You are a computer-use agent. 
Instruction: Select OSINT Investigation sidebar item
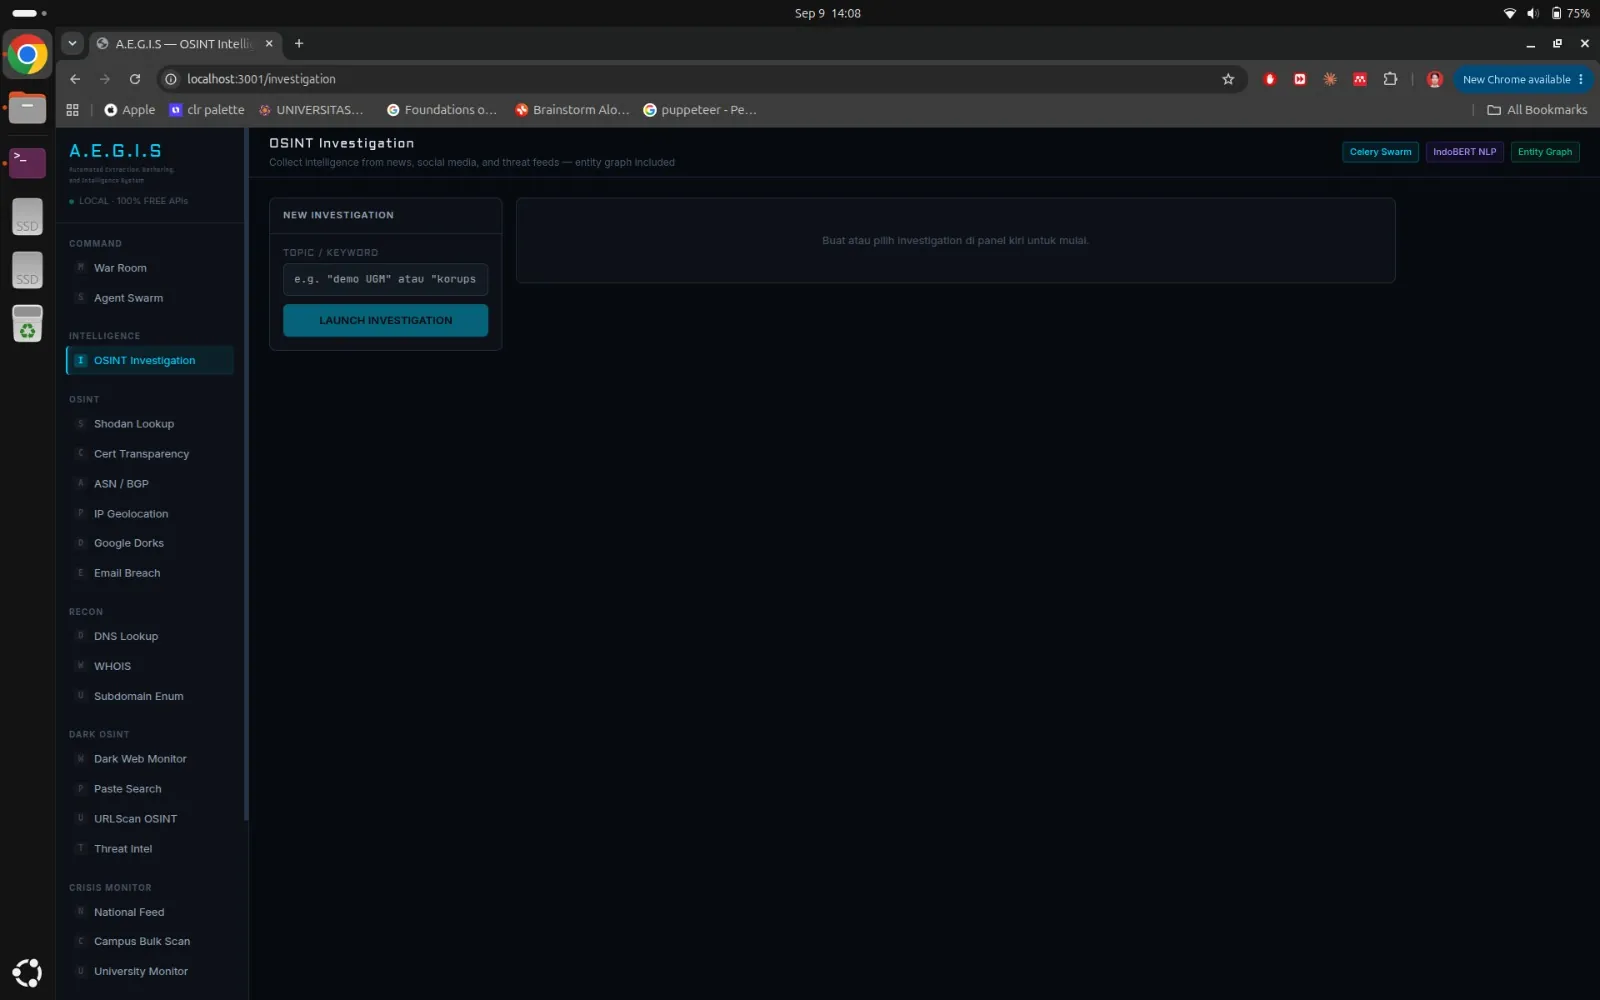[x=149, y=361]
